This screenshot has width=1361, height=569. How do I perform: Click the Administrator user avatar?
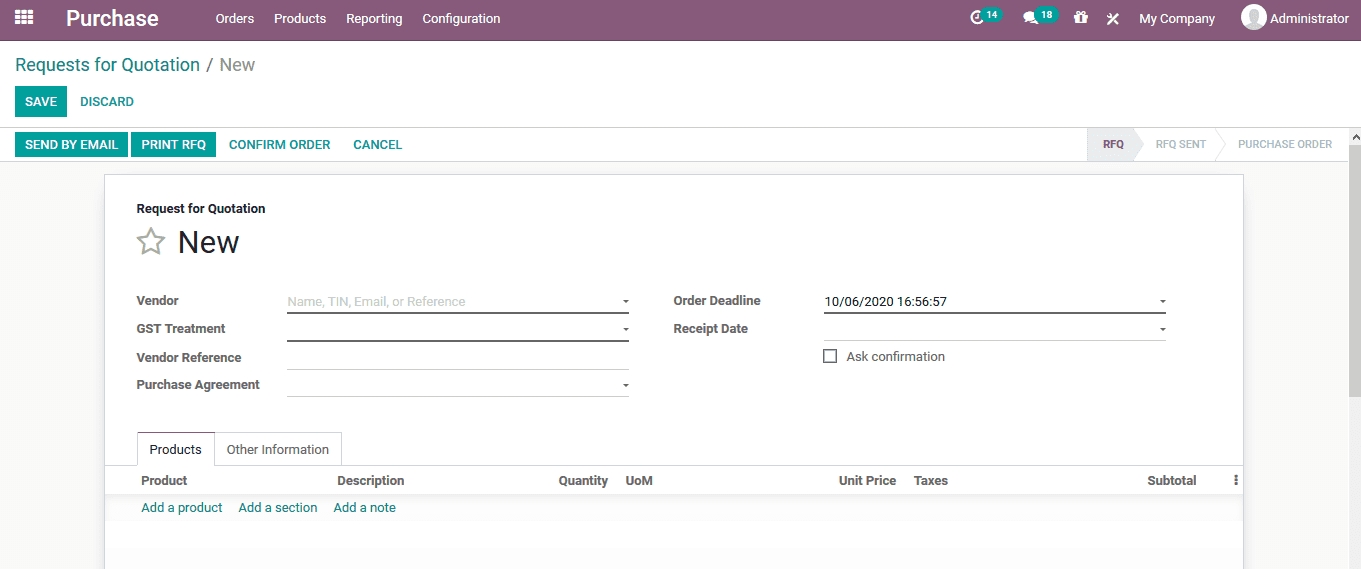click(x=1253, y=18)
